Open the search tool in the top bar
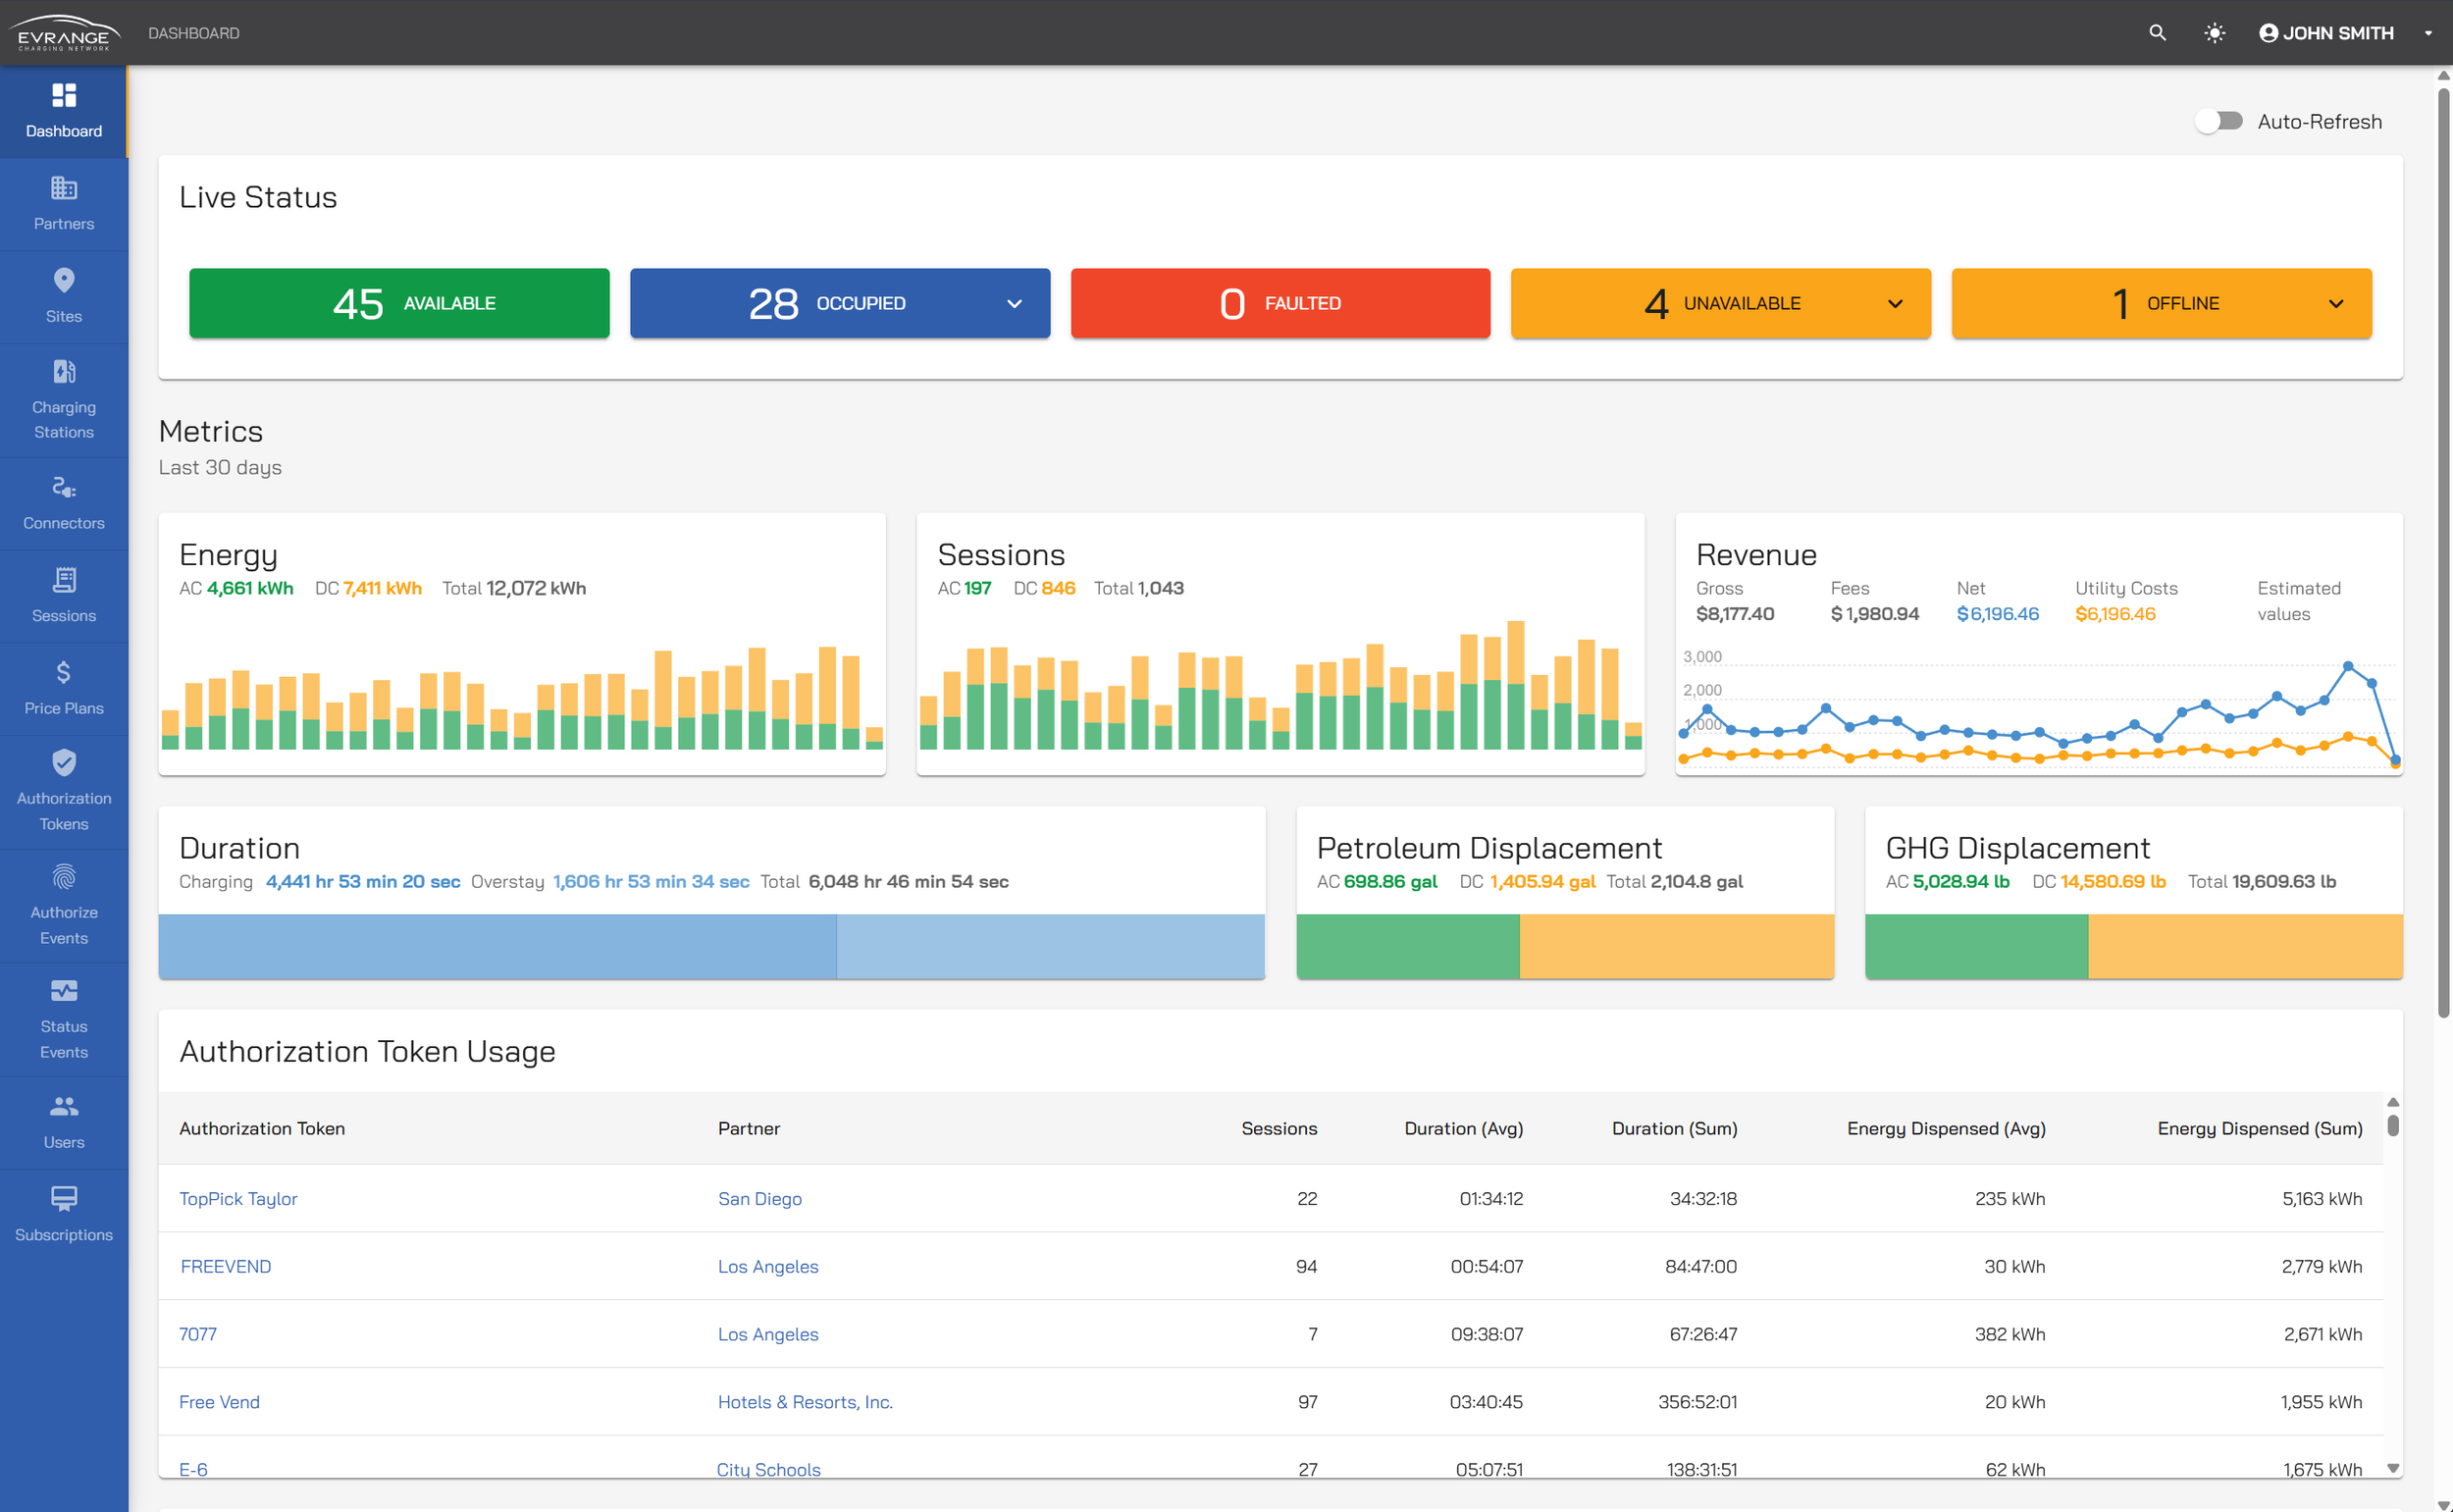This screenshot has width=2453, height=1512. click(x=2156, y=32)
